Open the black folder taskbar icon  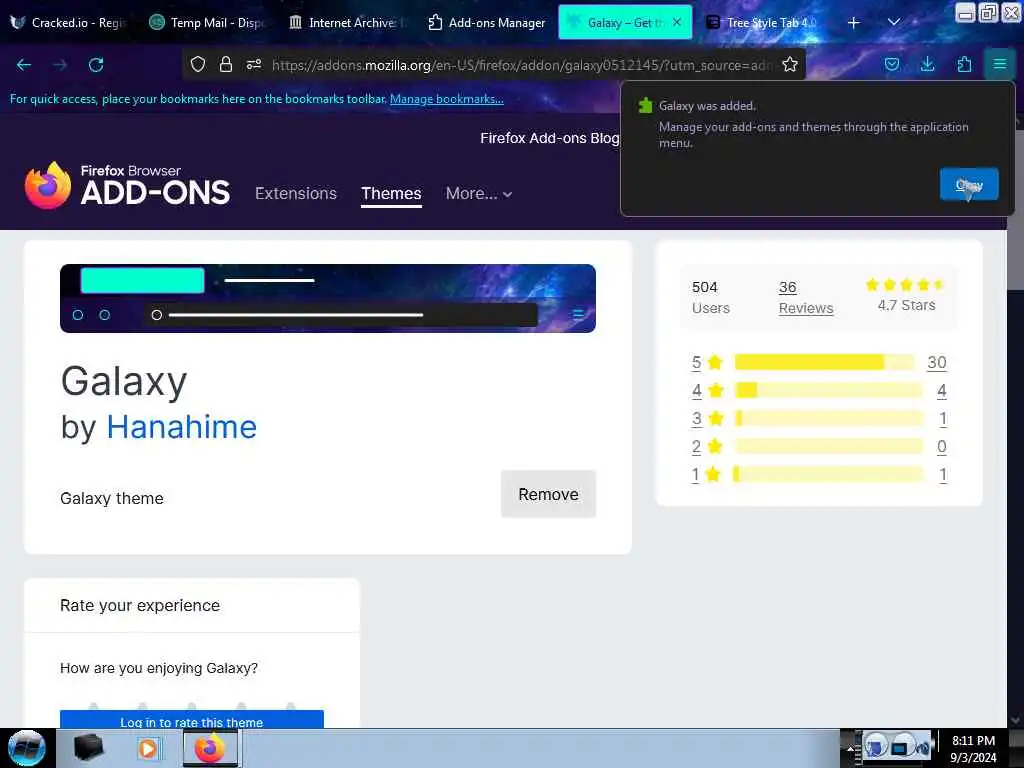coord(88,748)
